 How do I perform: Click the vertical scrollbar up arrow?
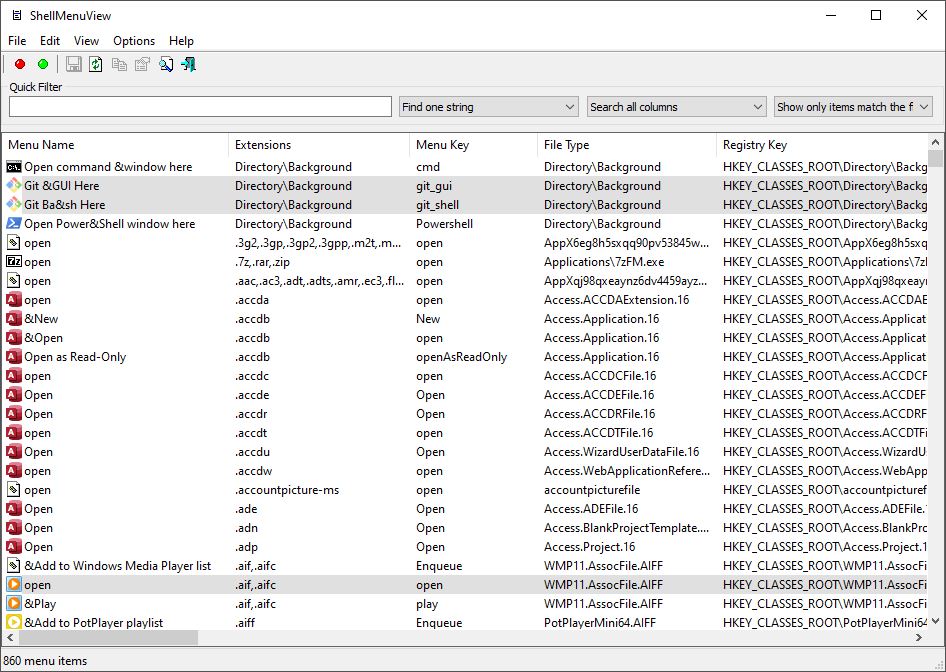pos(935,142)
